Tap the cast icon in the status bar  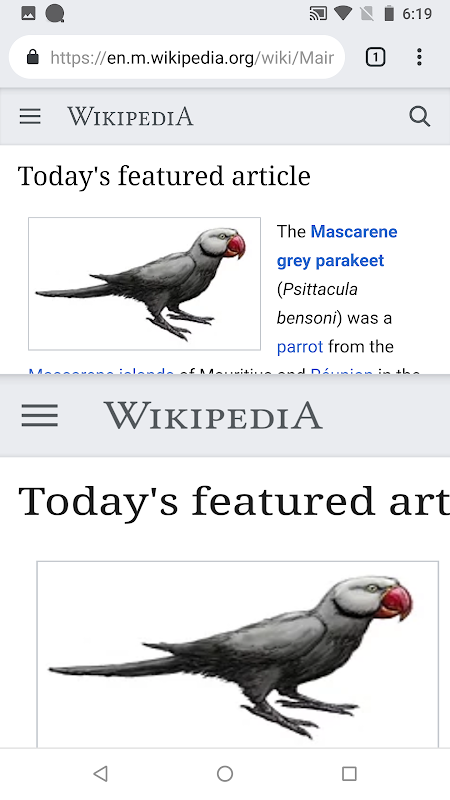pyautogui.click(x=318, y=14)
